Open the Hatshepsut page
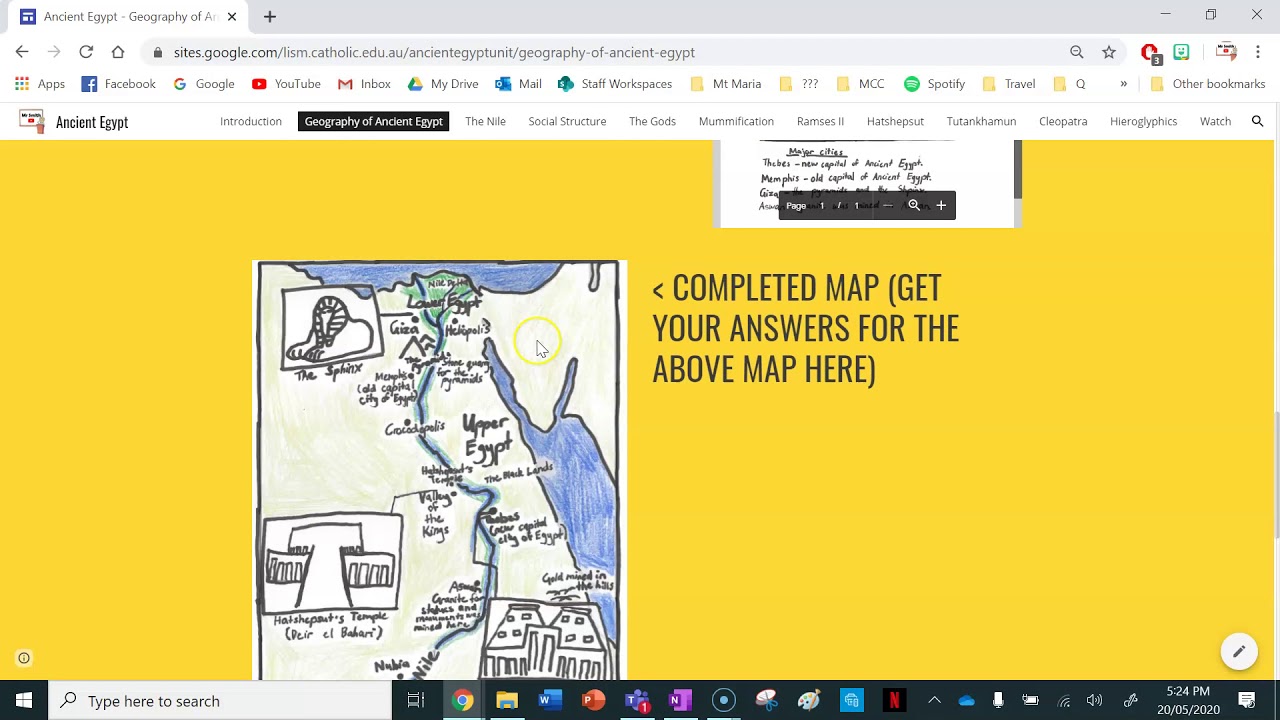Viewport: 1280px width, 720px height. pyautogui.click(x=895, y=121)
